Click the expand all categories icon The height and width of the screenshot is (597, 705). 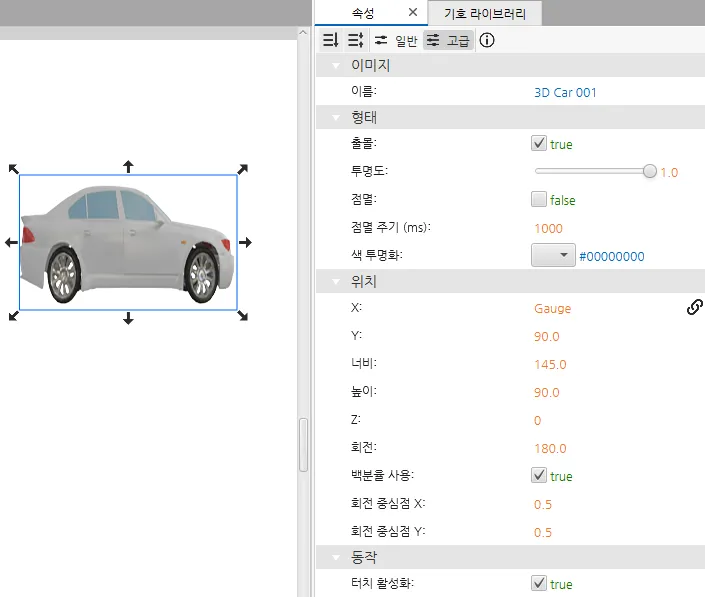coord(355,40)
